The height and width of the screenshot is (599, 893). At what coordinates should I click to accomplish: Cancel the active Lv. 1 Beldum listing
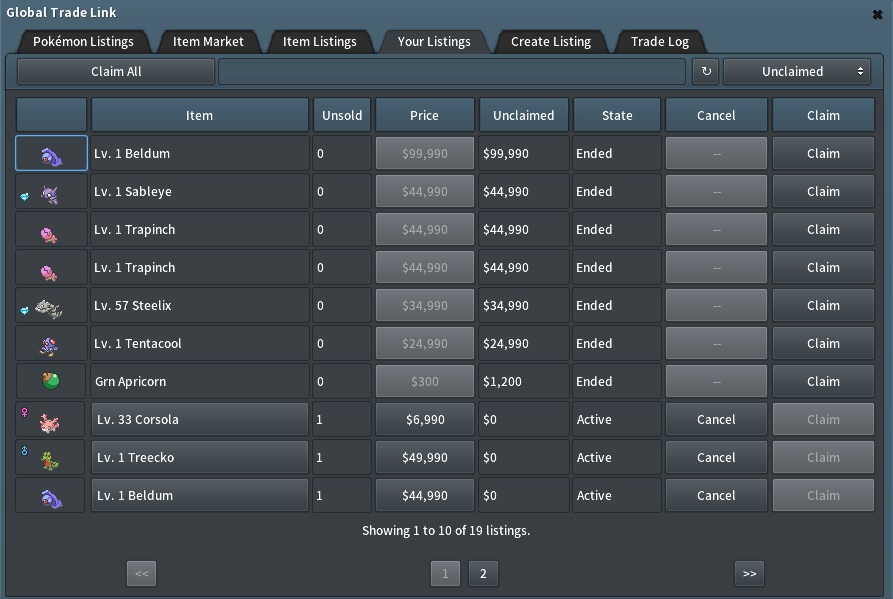tap(716, 495)
